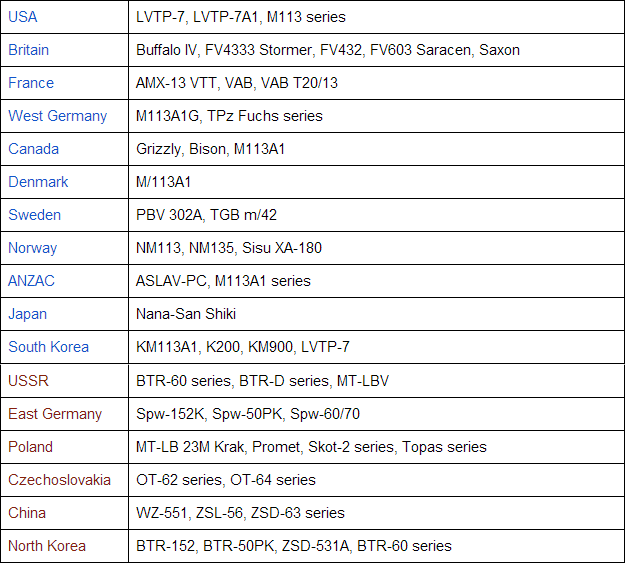
Task: Click the Norway country link
Action: click(33, 248)
